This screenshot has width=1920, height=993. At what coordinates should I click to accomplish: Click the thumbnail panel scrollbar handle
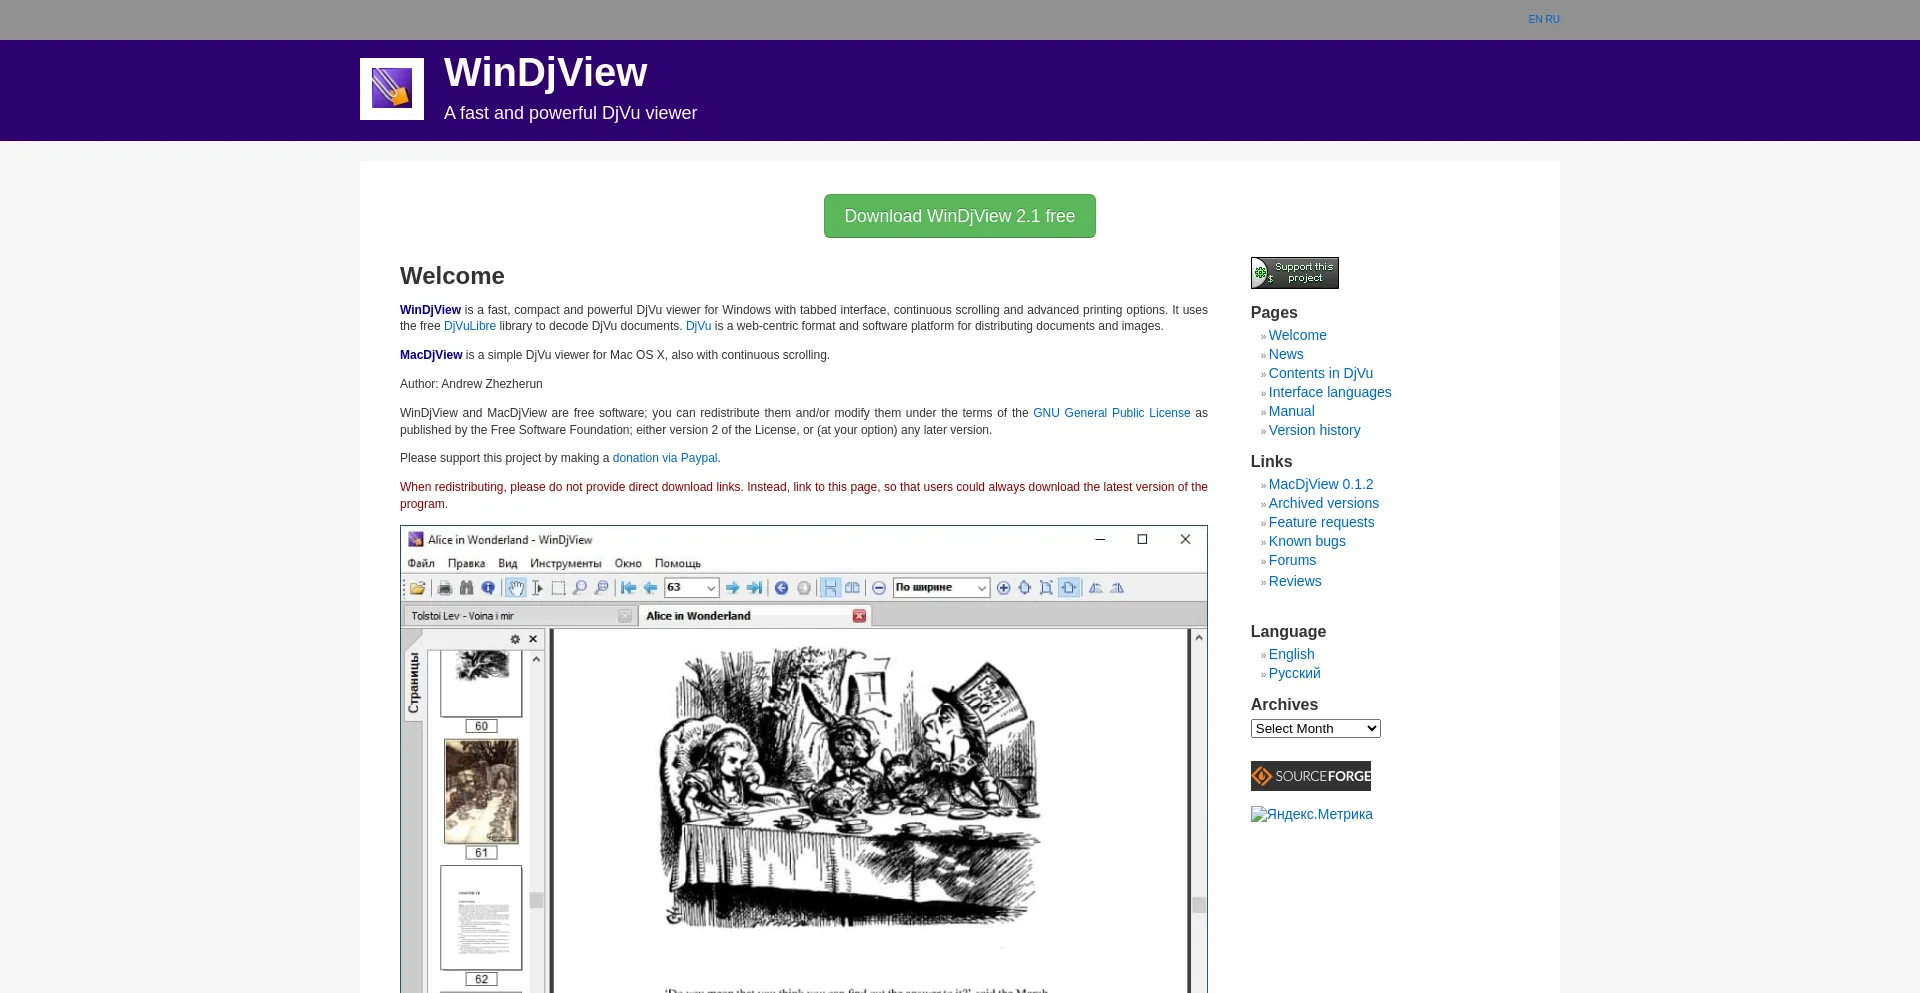[x=536, y=900]
